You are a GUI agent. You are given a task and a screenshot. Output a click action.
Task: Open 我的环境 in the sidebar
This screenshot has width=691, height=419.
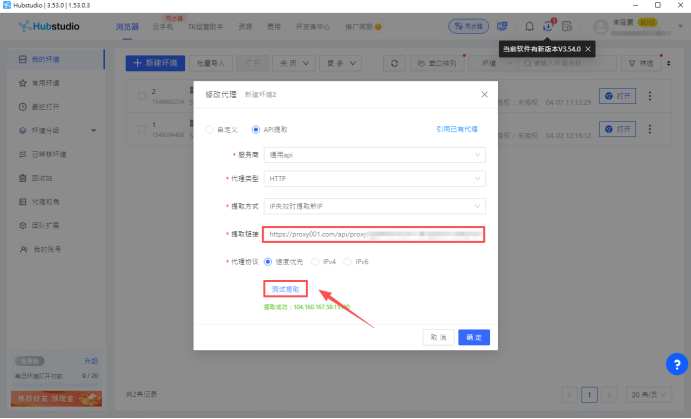(56, 59)
